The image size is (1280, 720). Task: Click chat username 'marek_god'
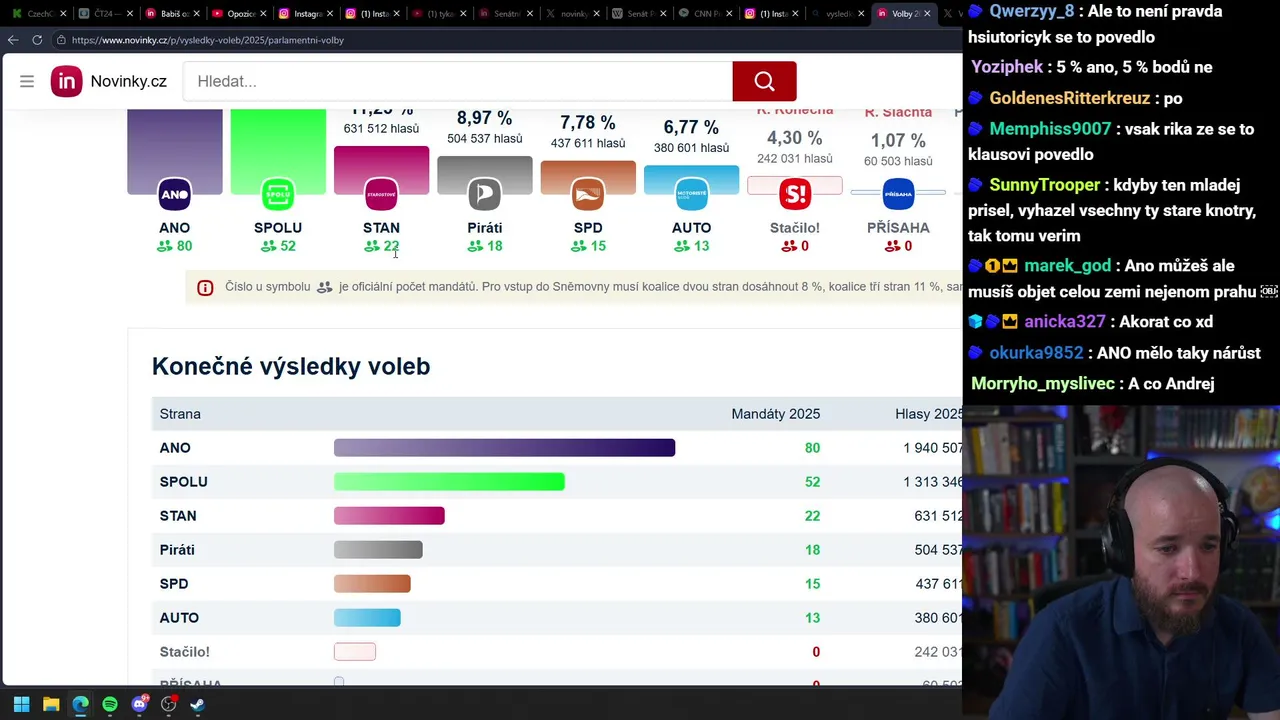click(x=1067, y=266)
